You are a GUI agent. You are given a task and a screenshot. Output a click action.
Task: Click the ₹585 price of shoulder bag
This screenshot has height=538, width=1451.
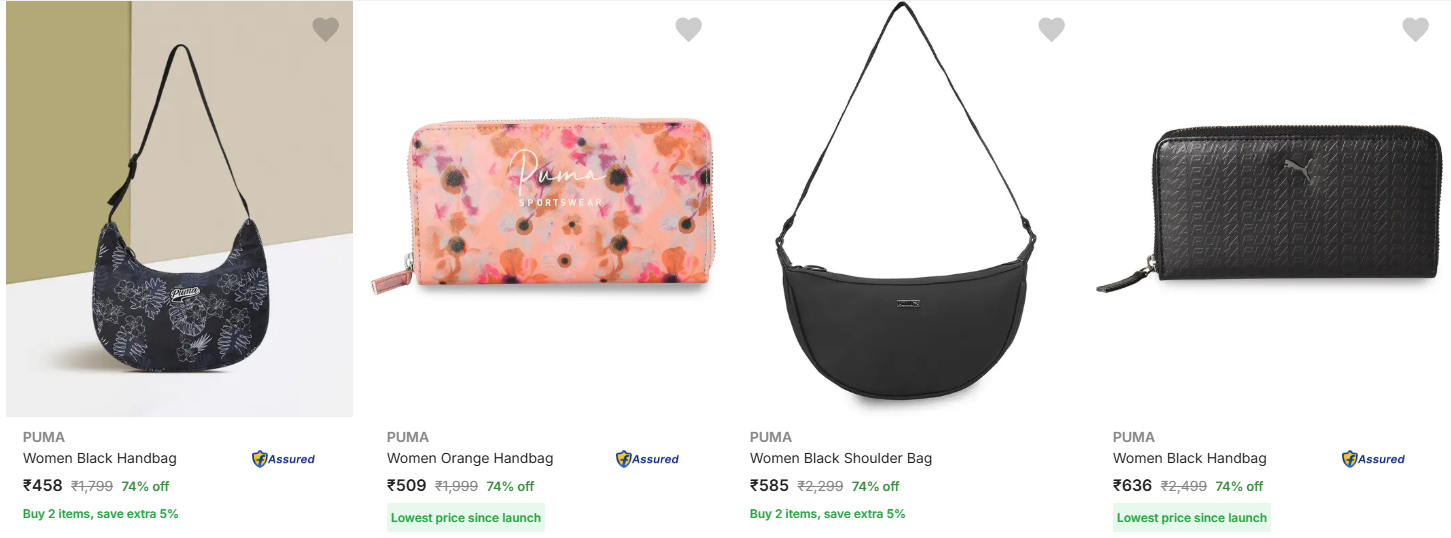coord(770,486)
